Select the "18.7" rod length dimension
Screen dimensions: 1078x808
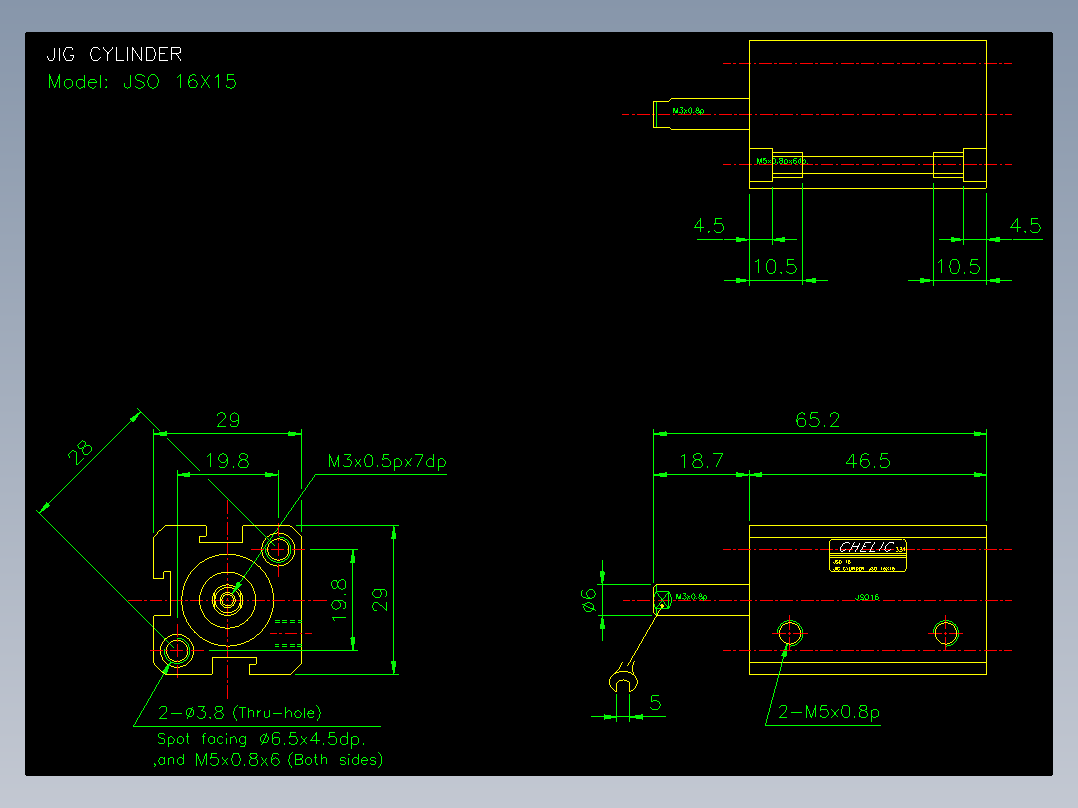[x=701, y=461]
